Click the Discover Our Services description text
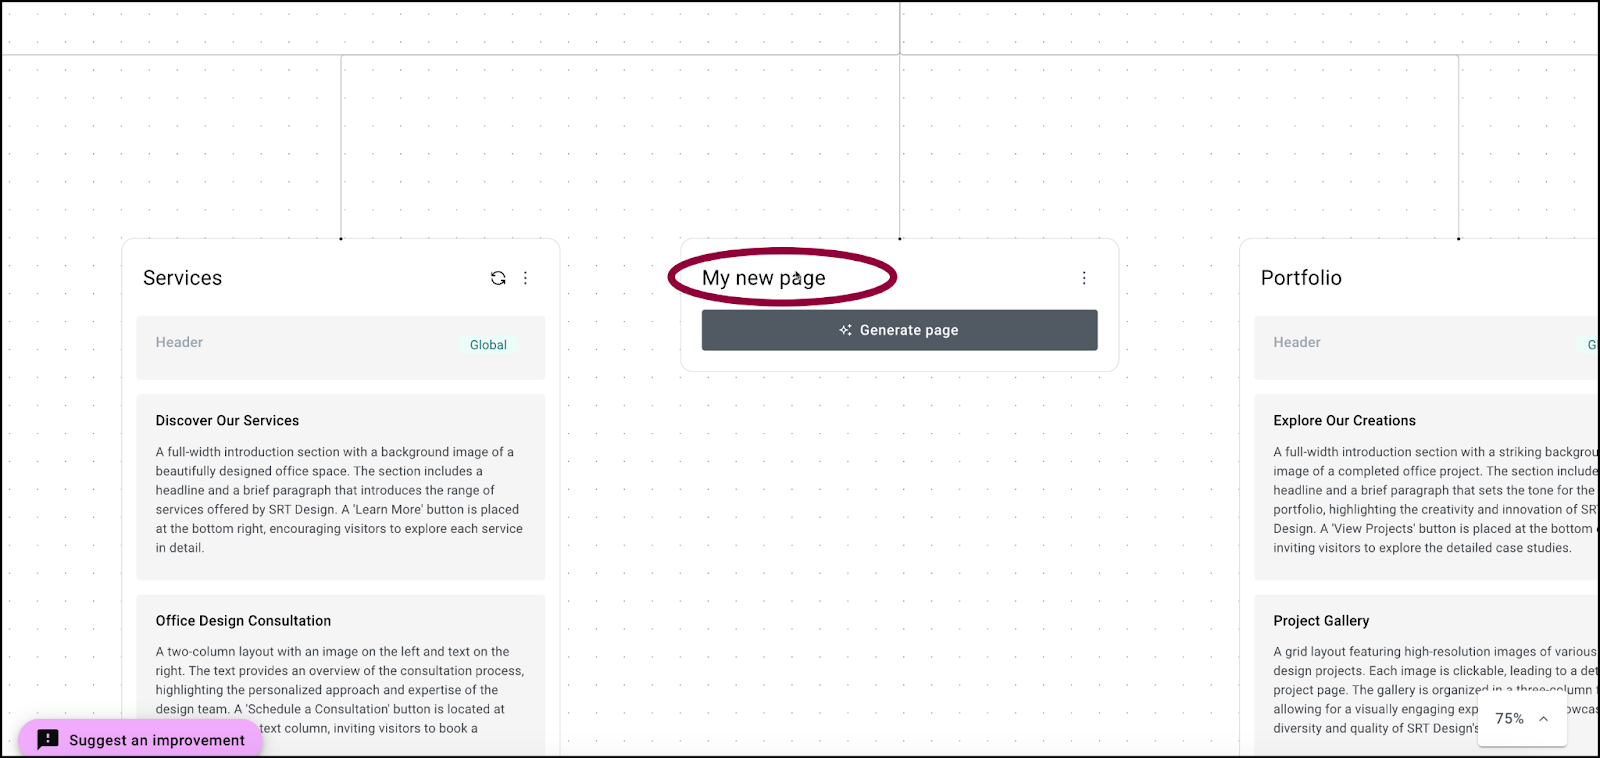1600x758 pixels. click(339, 500)
